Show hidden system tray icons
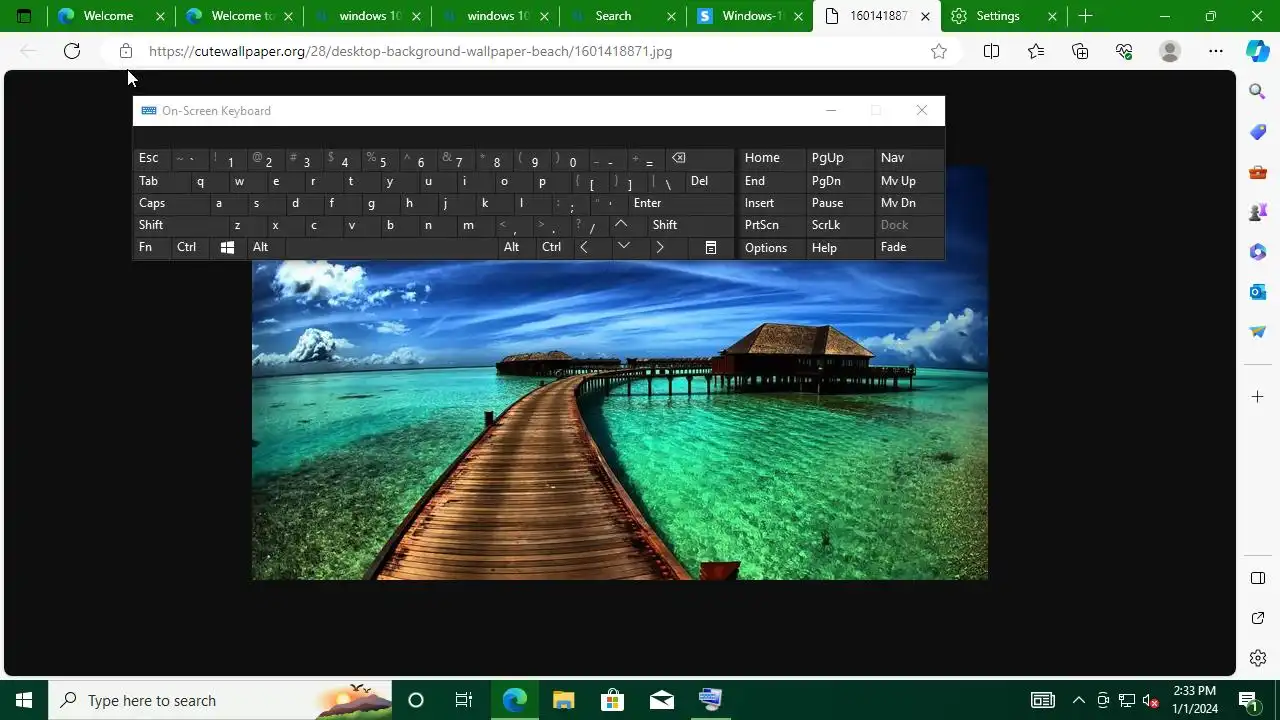1280x720 pixels. 1078,700
